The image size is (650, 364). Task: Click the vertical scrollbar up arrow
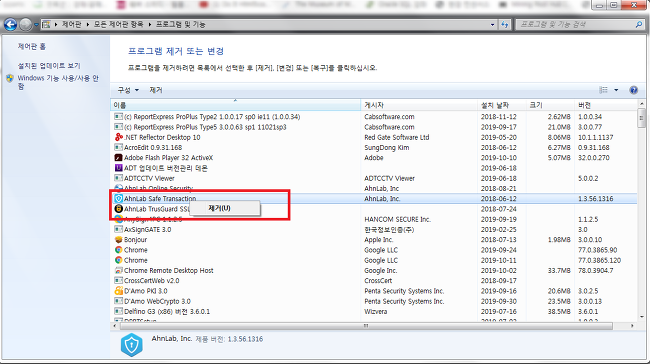641,104
